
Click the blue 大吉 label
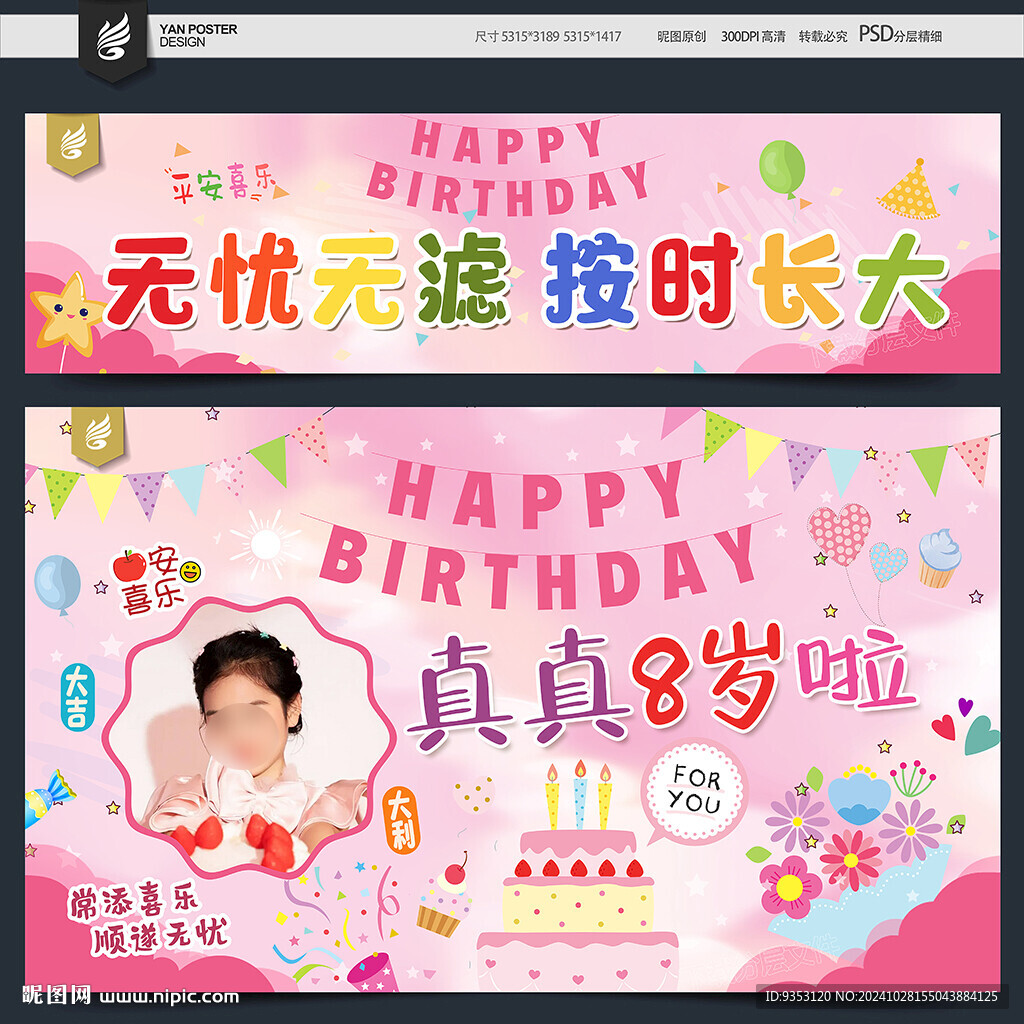(78, 697)
